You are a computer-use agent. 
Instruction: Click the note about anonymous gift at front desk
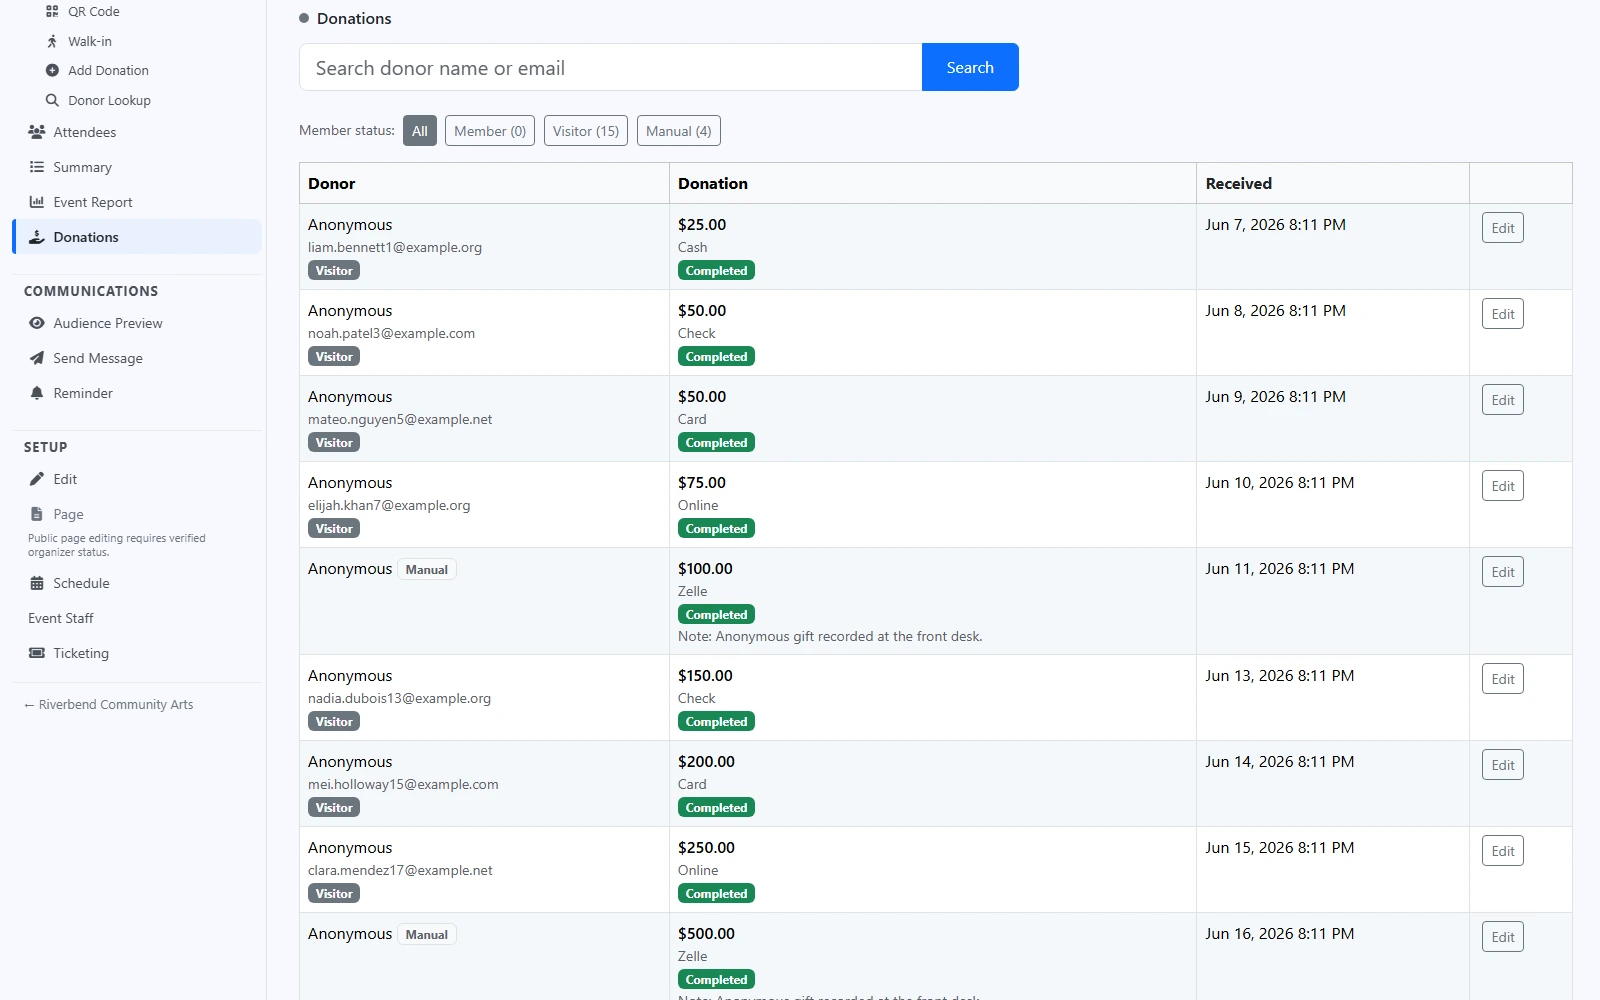tap(830, 636)
